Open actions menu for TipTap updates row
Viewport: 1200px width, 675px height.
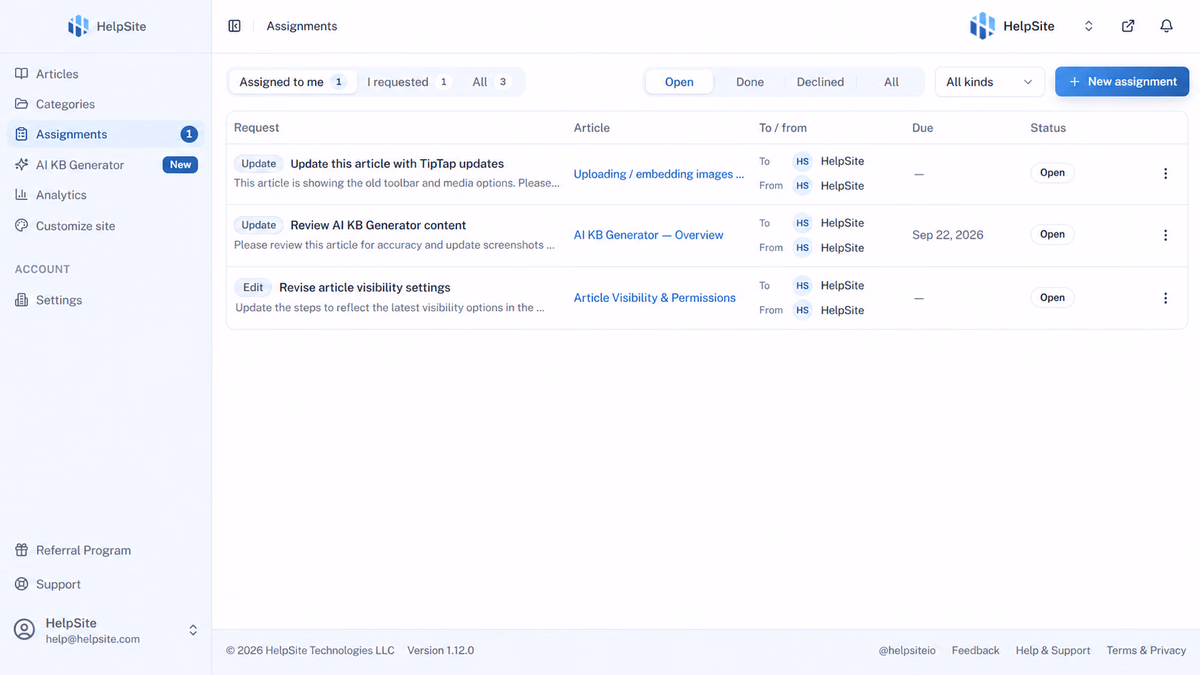pyautogui.click(x=1165, y=174)
